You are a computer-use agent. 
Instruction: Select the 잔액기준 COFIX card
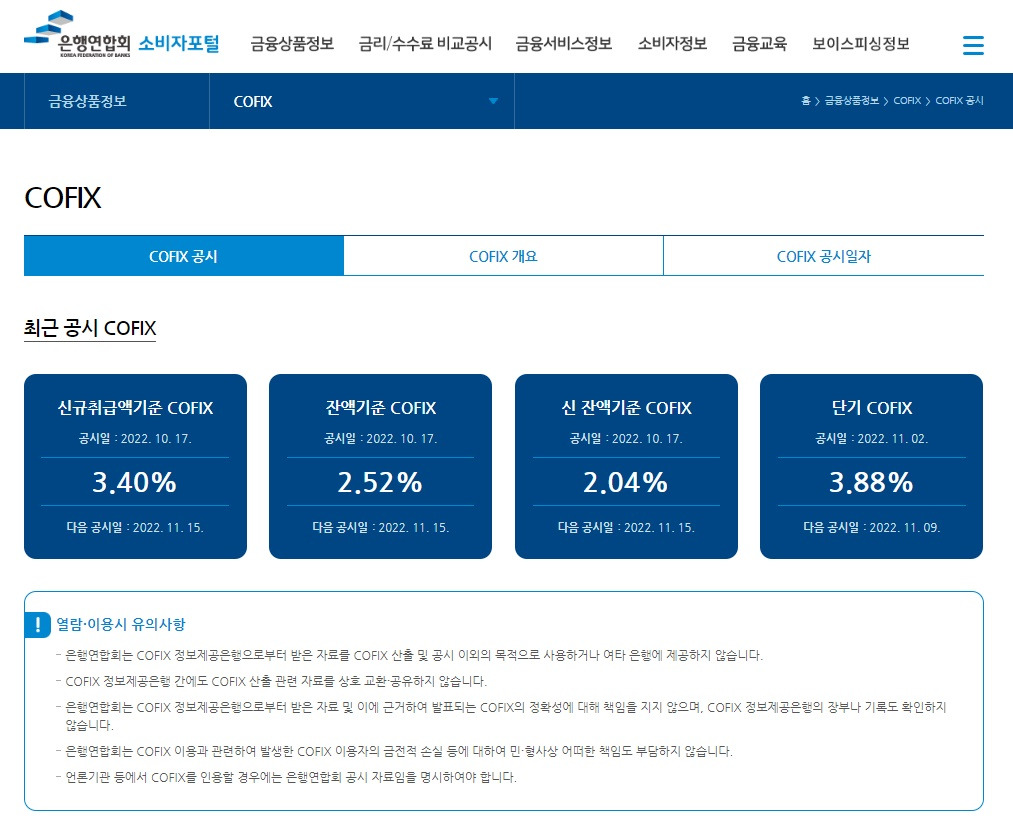coord(380,466)
